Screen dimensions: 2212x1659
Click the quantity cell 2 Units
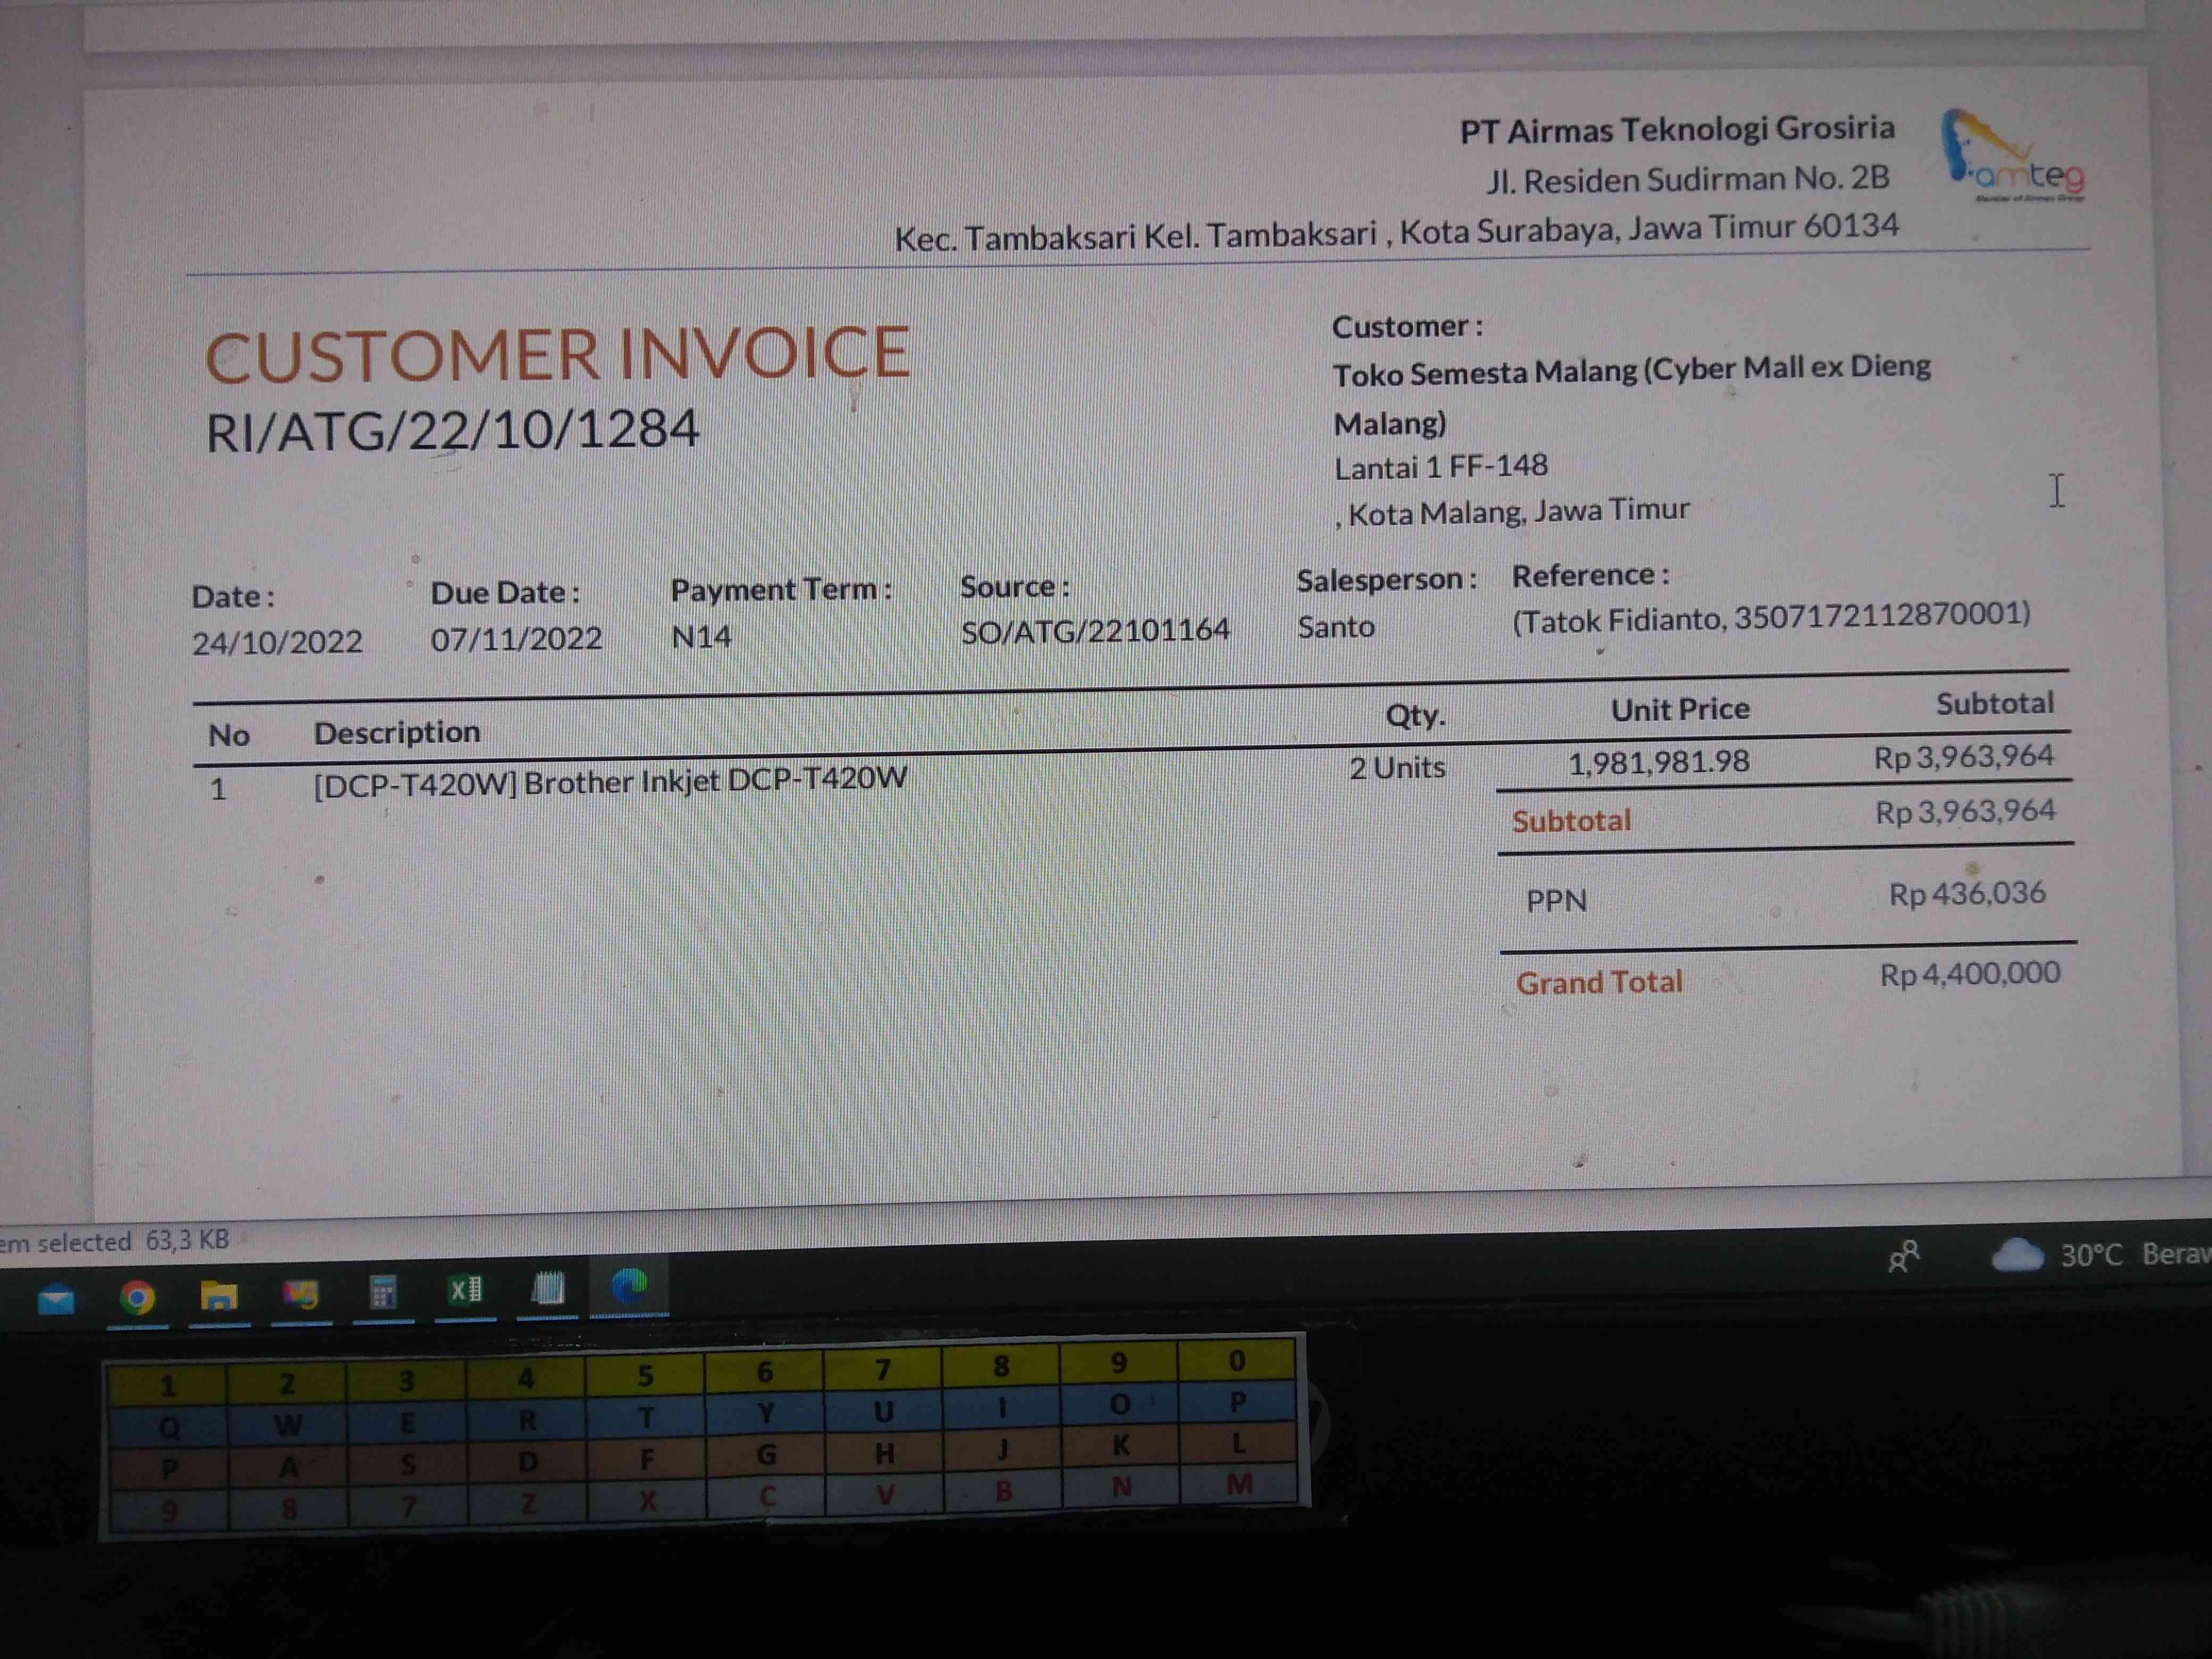[1397, 768]
